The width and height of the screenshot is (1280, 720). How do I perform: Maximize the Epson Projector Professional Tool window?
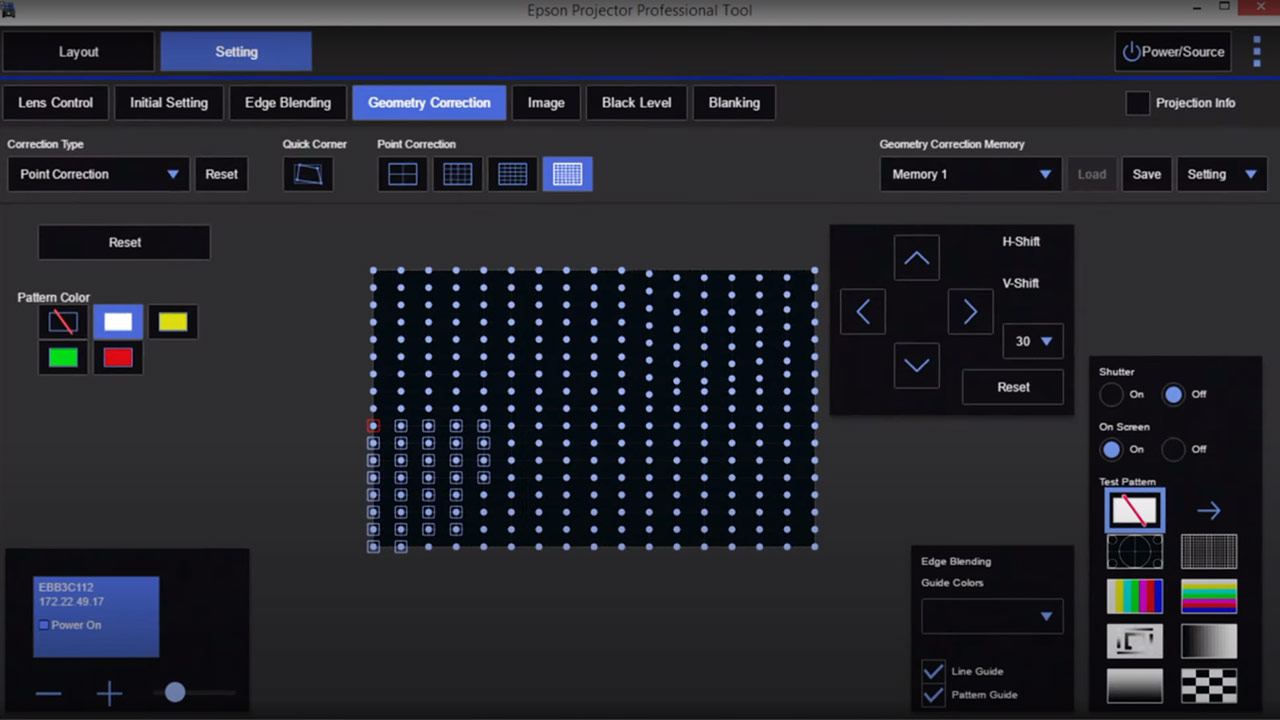click(1225, 7)
